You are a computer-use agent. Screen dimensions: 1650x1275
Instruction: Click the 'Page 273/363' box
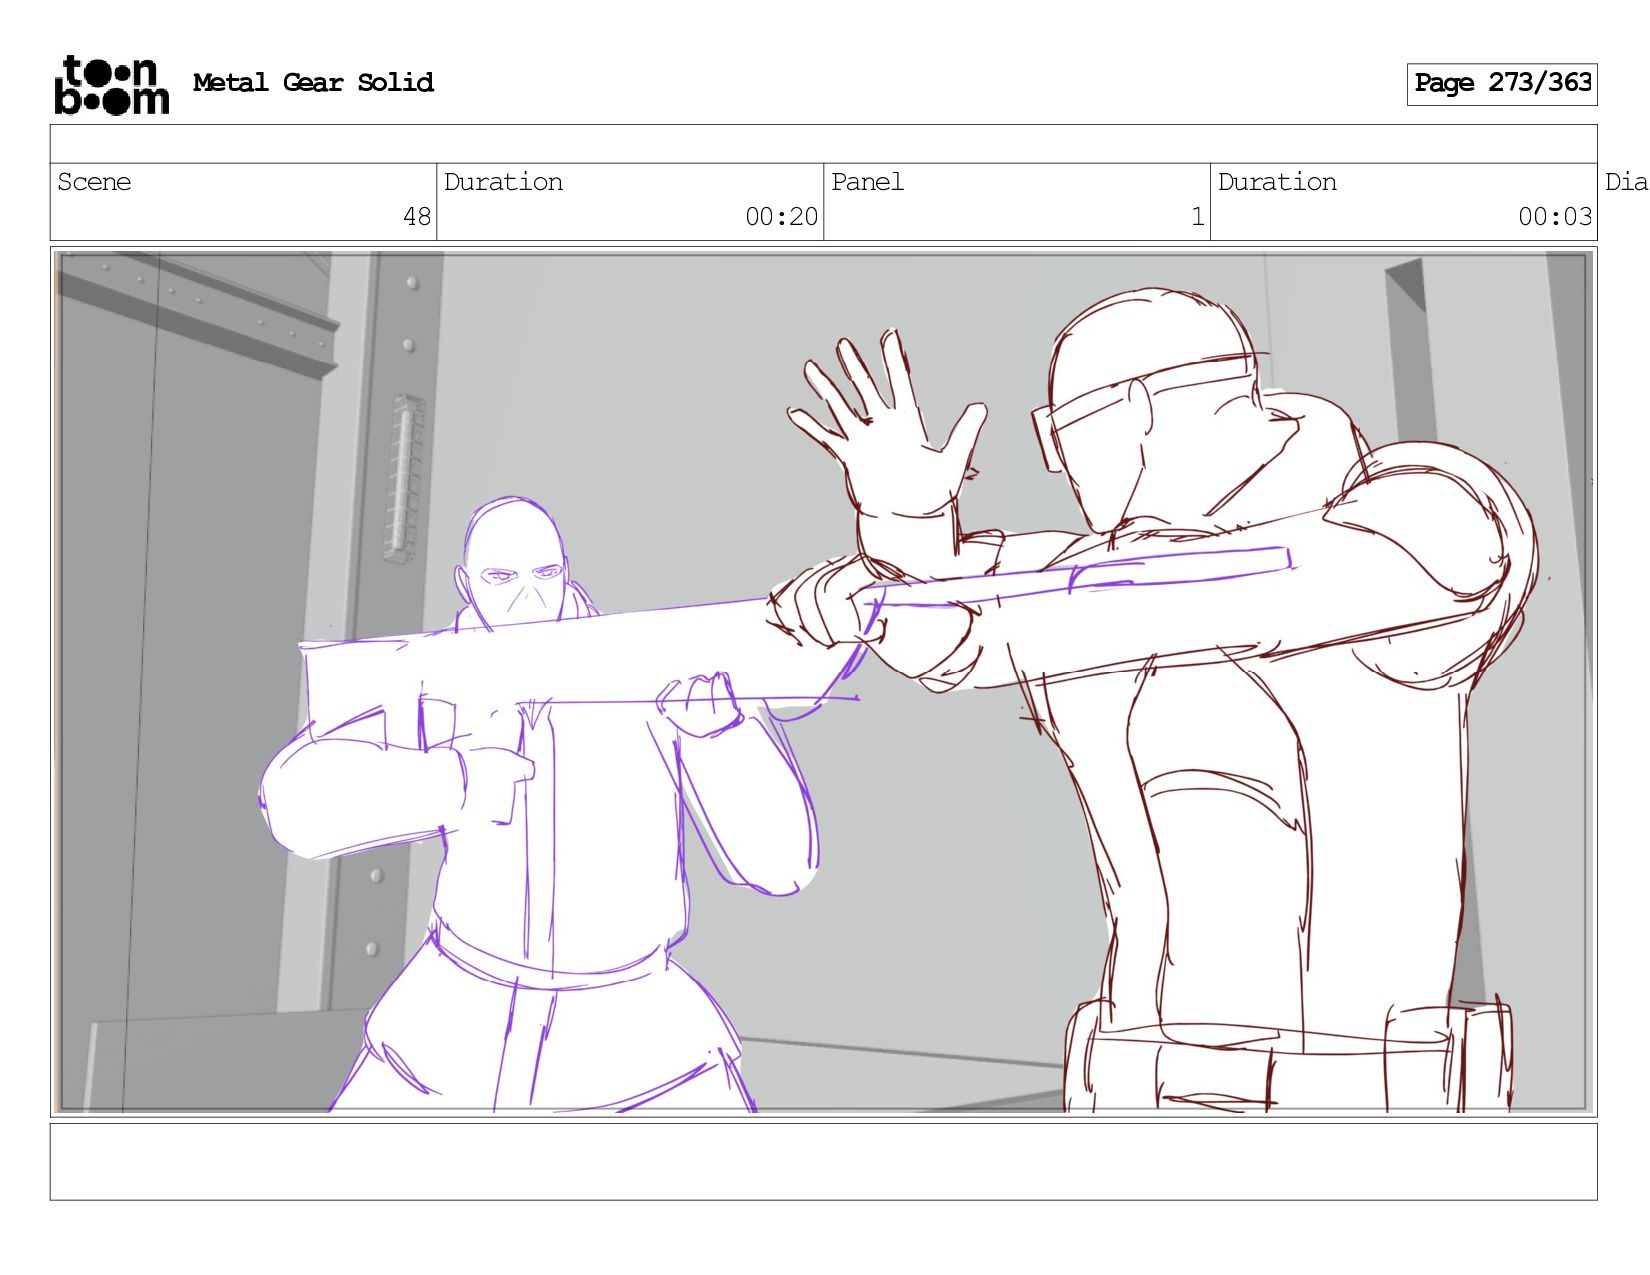pos(1502,84)
